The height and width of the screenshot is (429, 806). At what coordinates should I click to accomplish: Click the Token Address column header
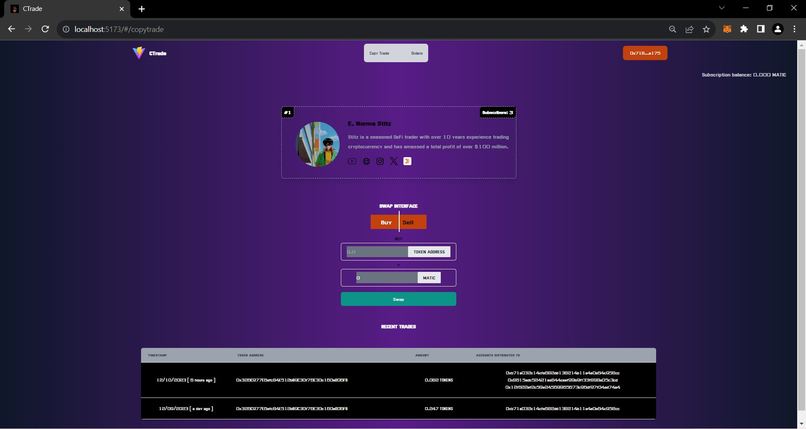pos(250,356)
